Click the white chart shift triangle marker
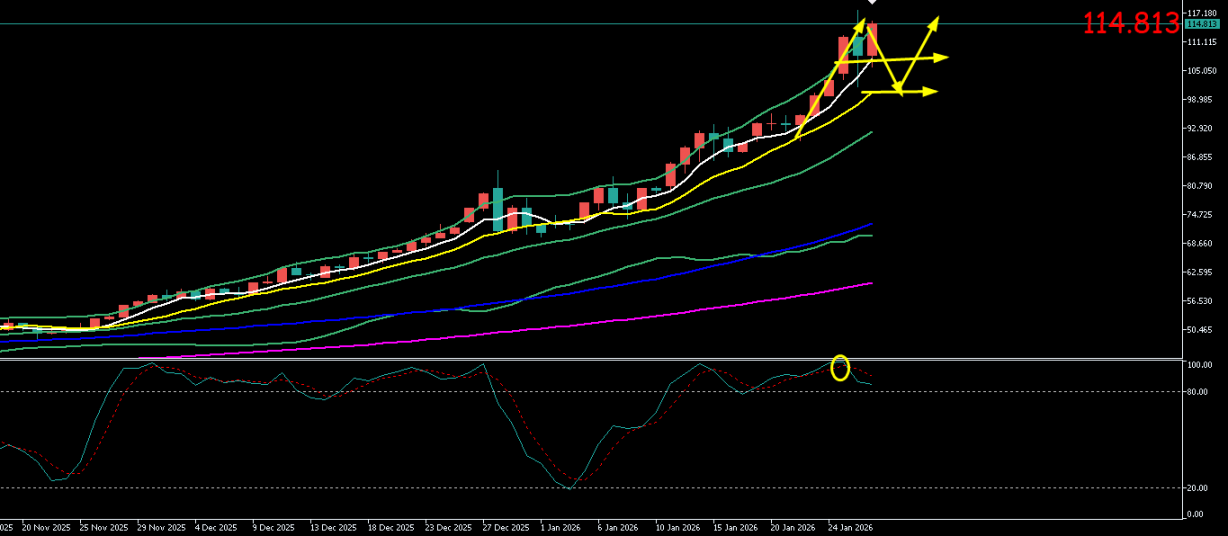This screenshot has width=1228, height=536. [x=870, y=3]
